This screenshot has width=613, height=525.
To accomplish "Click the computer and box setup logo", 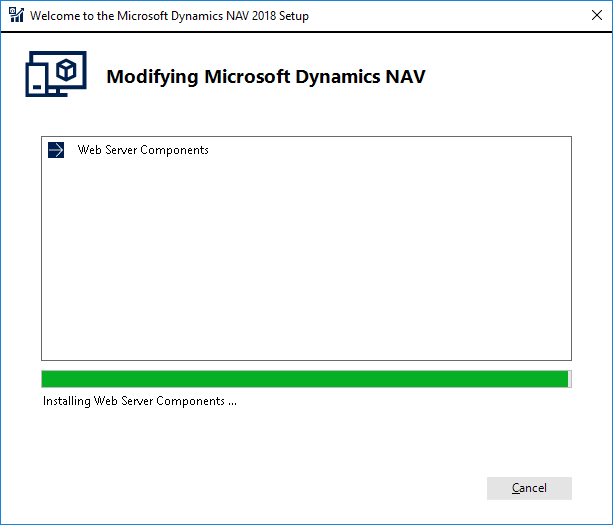I will click(56, 74).
